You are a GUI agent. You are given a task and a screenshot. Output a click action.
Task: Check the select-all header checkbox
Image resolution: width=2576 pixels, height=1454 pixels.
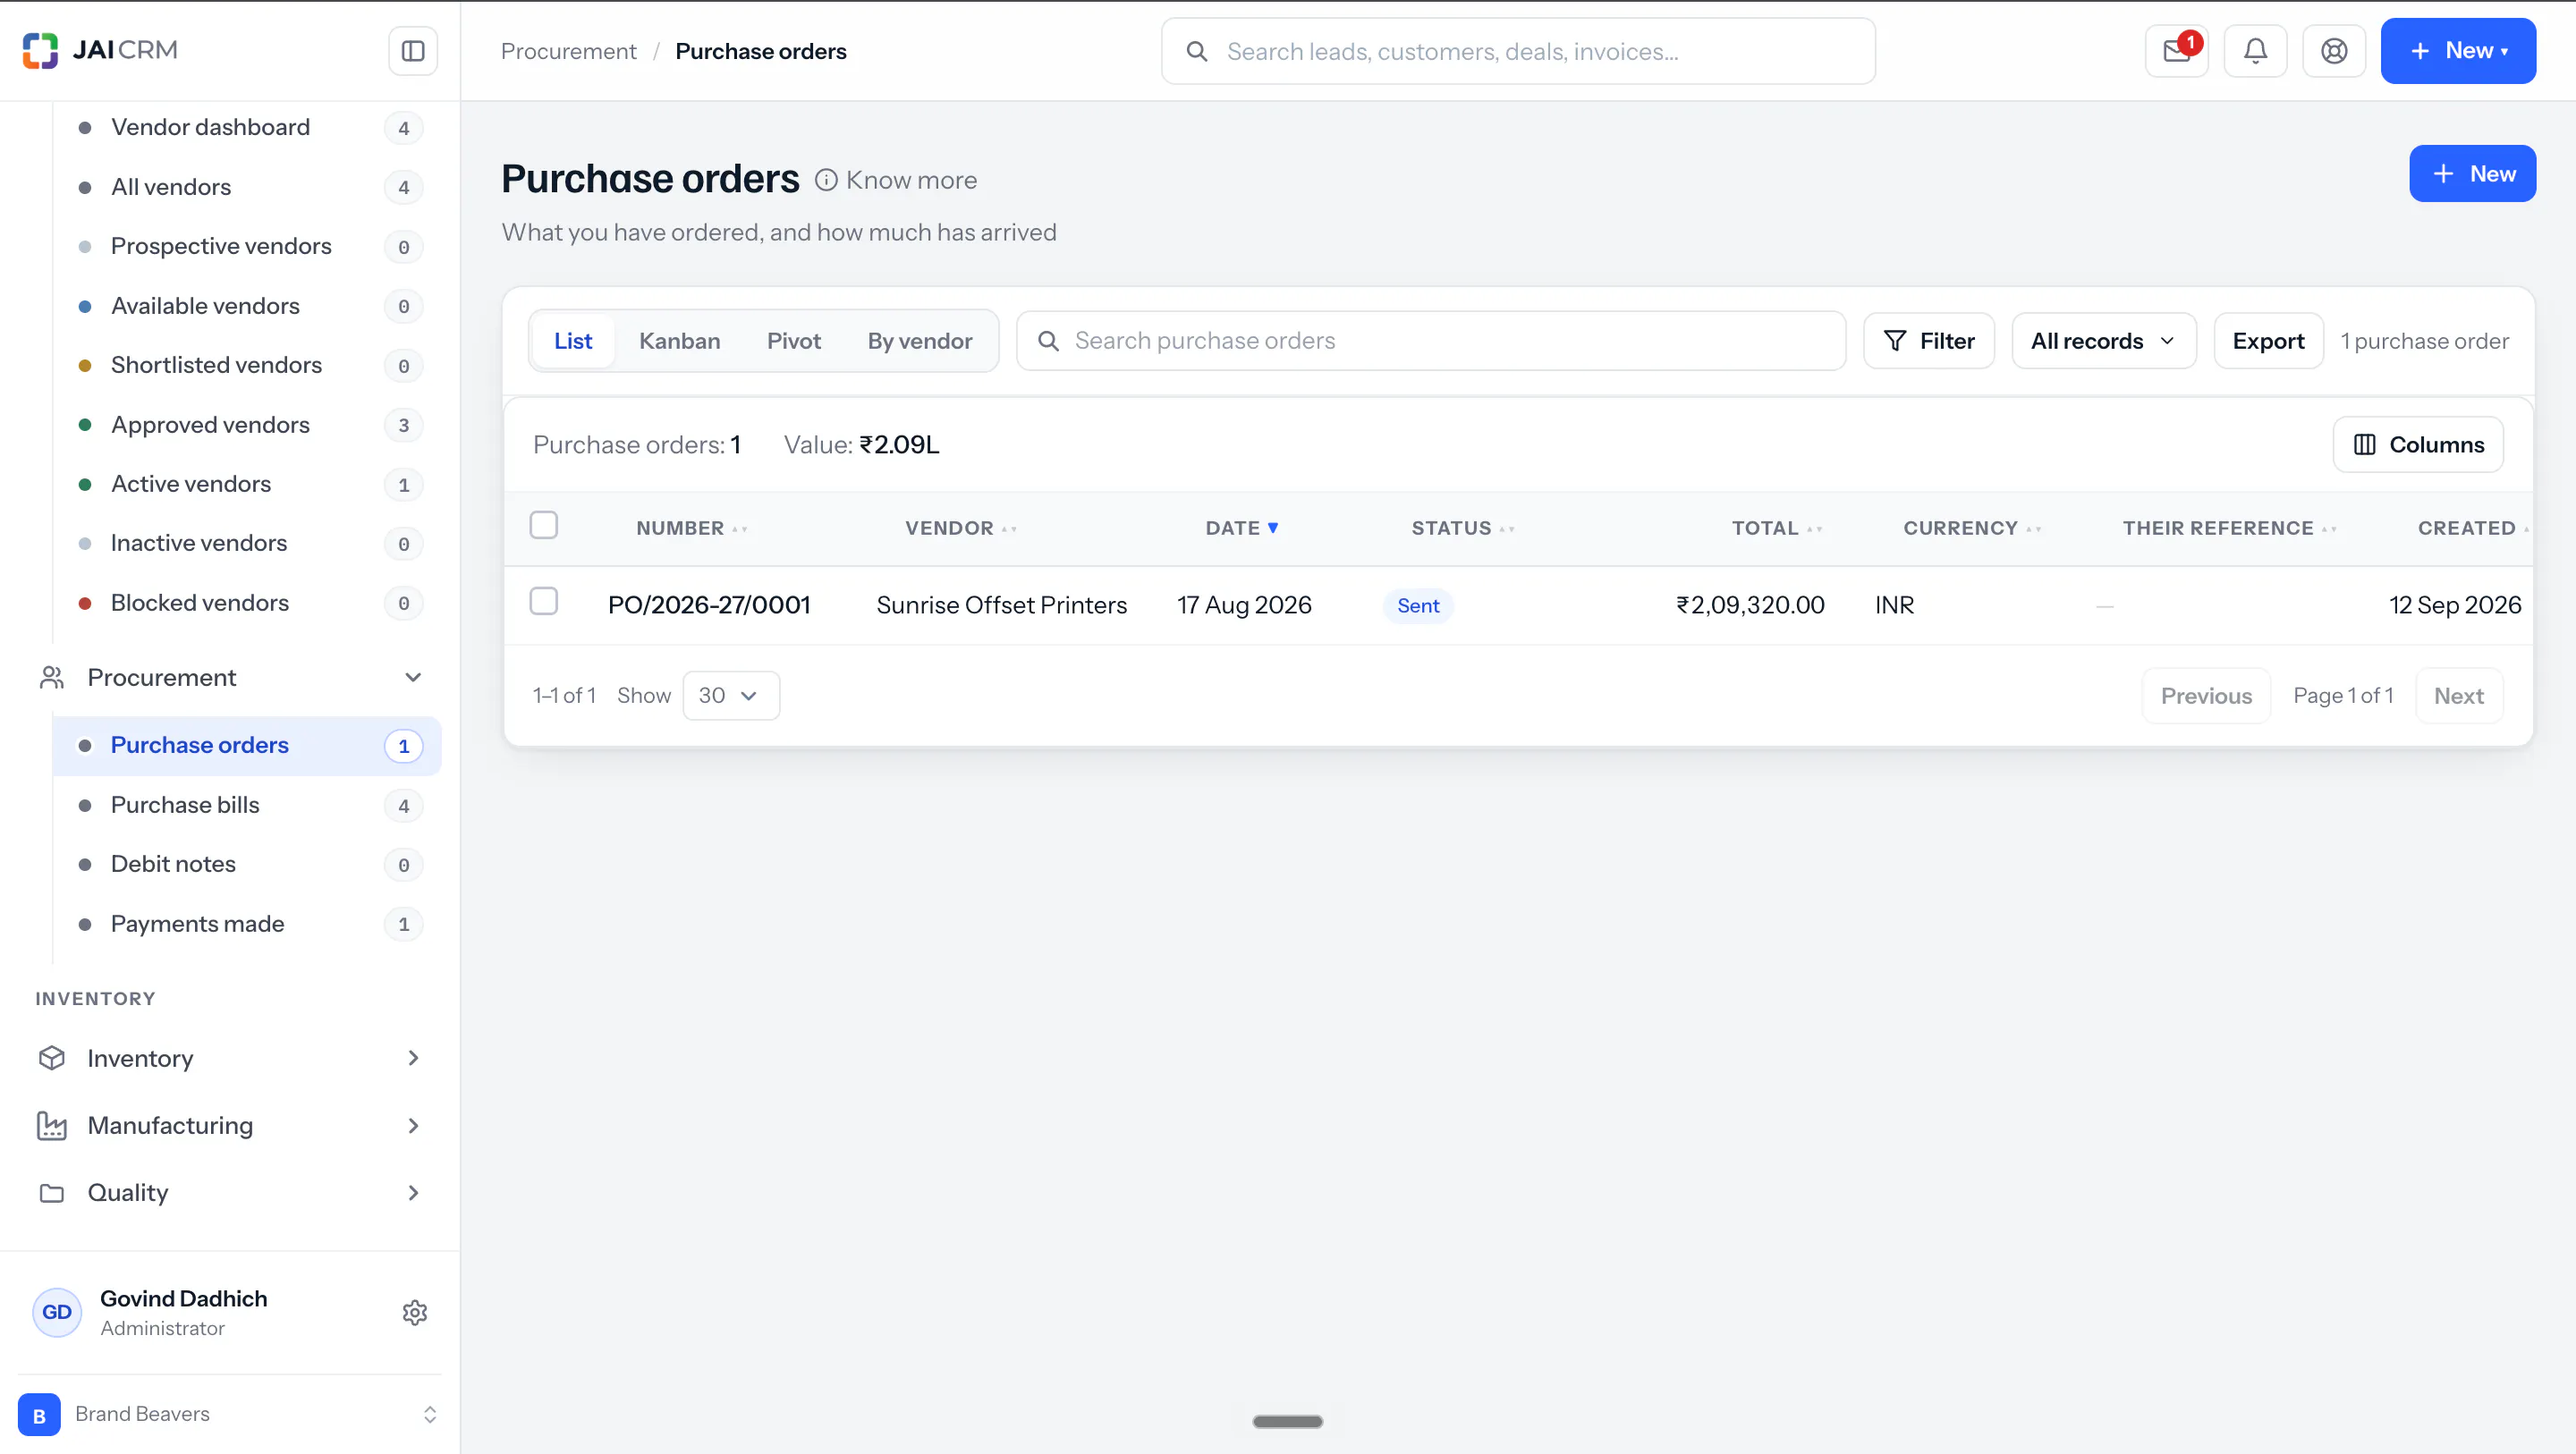coord(543,525)
